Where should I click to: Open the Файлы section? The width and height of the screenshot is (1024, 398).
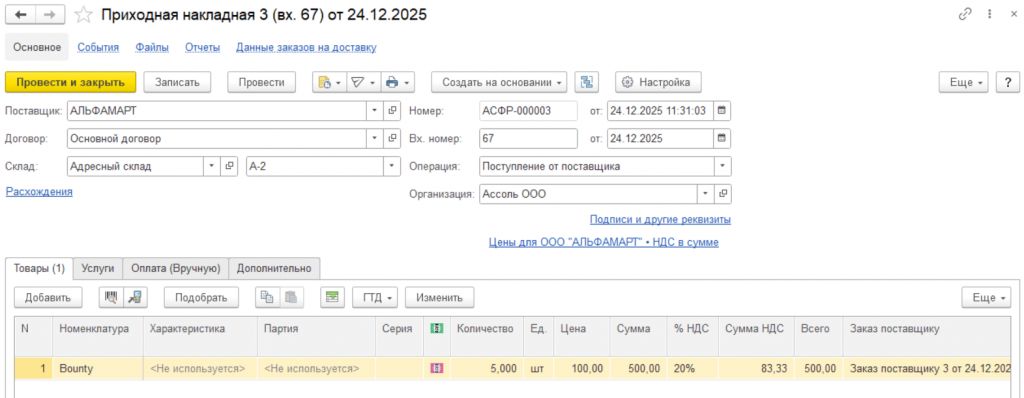(x=152, y=47)
